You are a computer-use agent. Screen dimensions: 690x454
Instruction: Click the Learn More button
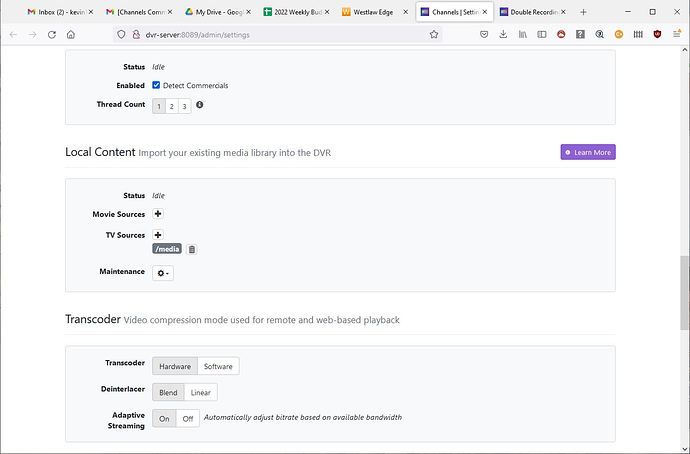click(588, 152)
